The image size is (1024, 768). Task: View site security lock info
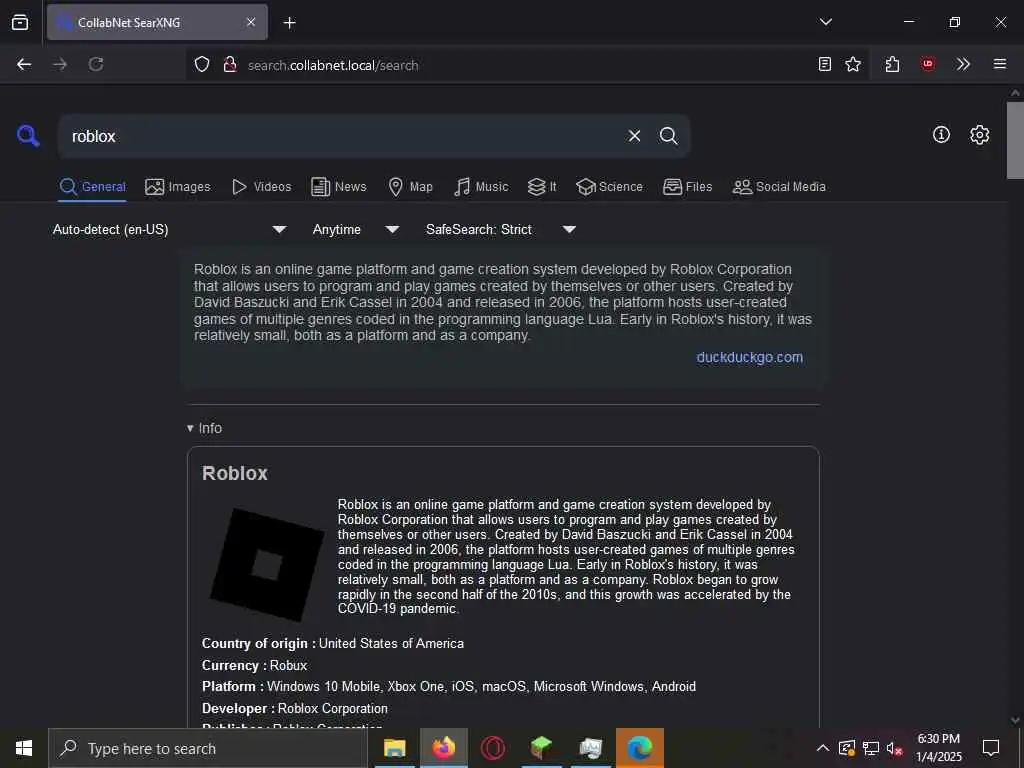(229, 64)
